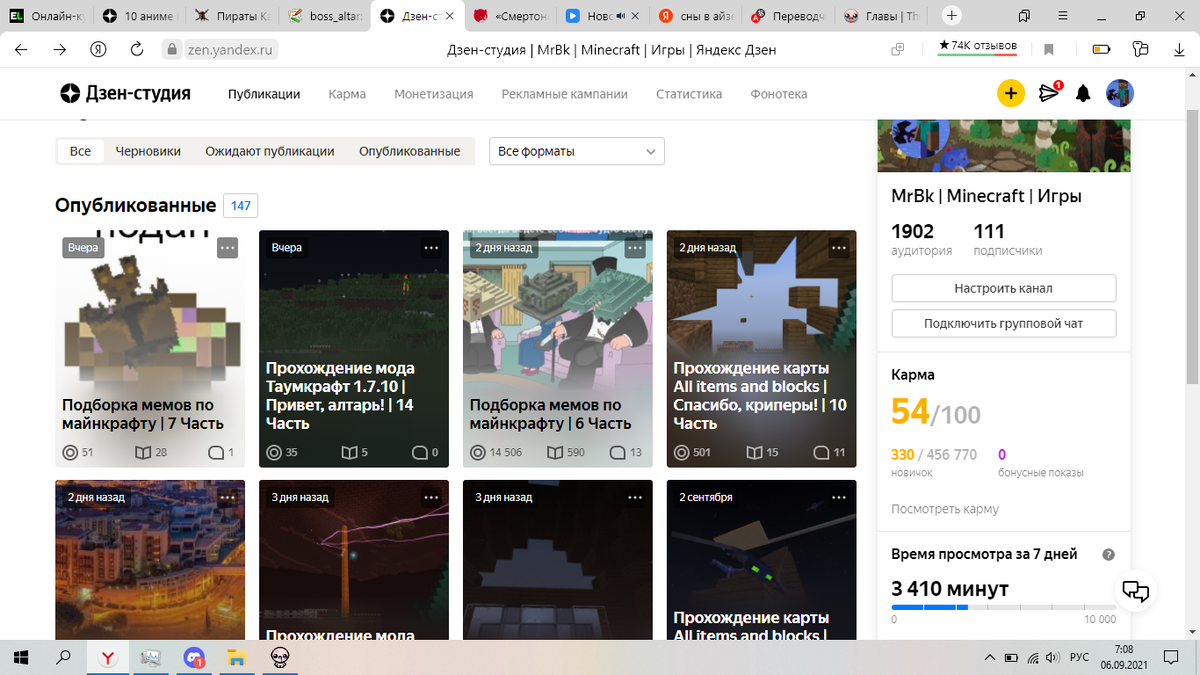Select the Опубликованные filter tab
Viewport: 1200px width, 675px height.
410,151
